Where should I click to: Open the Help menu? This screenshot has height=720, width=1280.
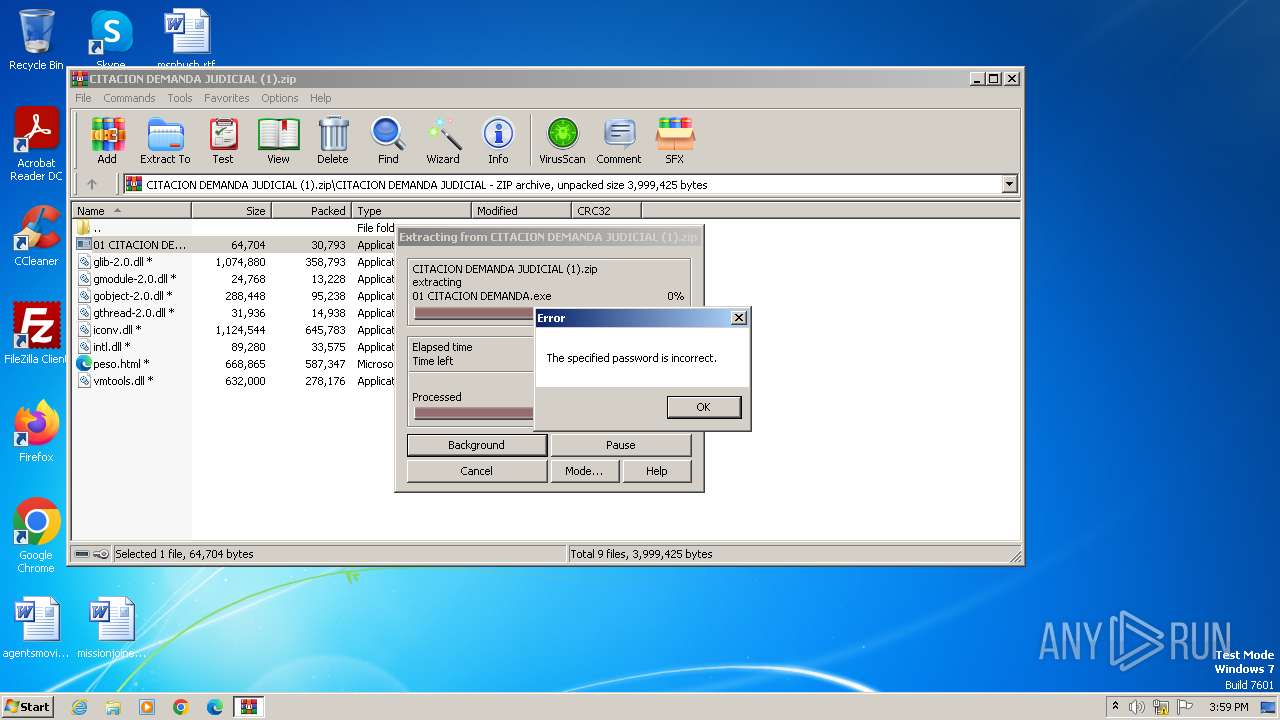[320, 98]
